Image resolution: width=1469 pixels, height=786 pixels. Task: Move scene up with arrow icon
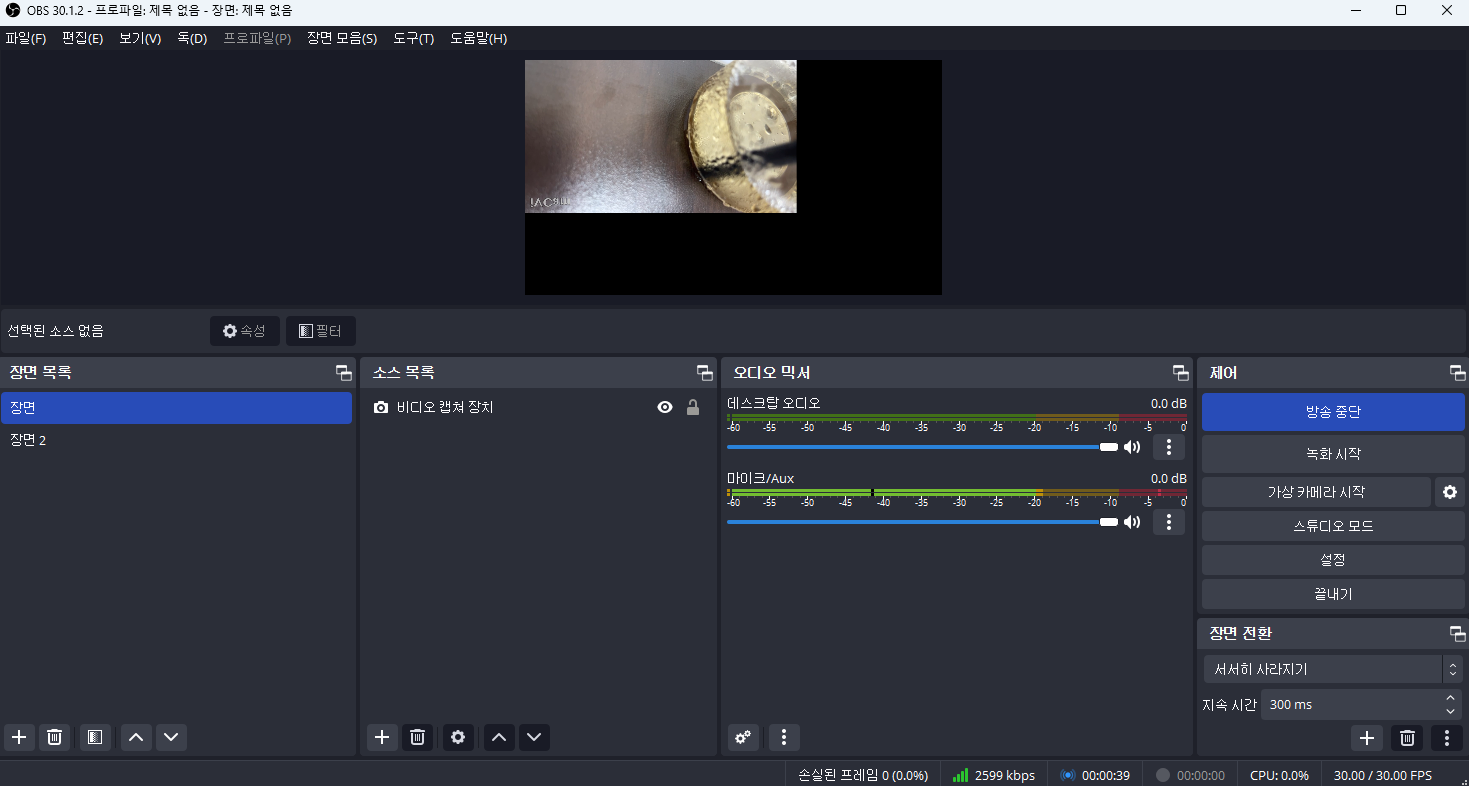pyautogui.click(x=136, y=738)
